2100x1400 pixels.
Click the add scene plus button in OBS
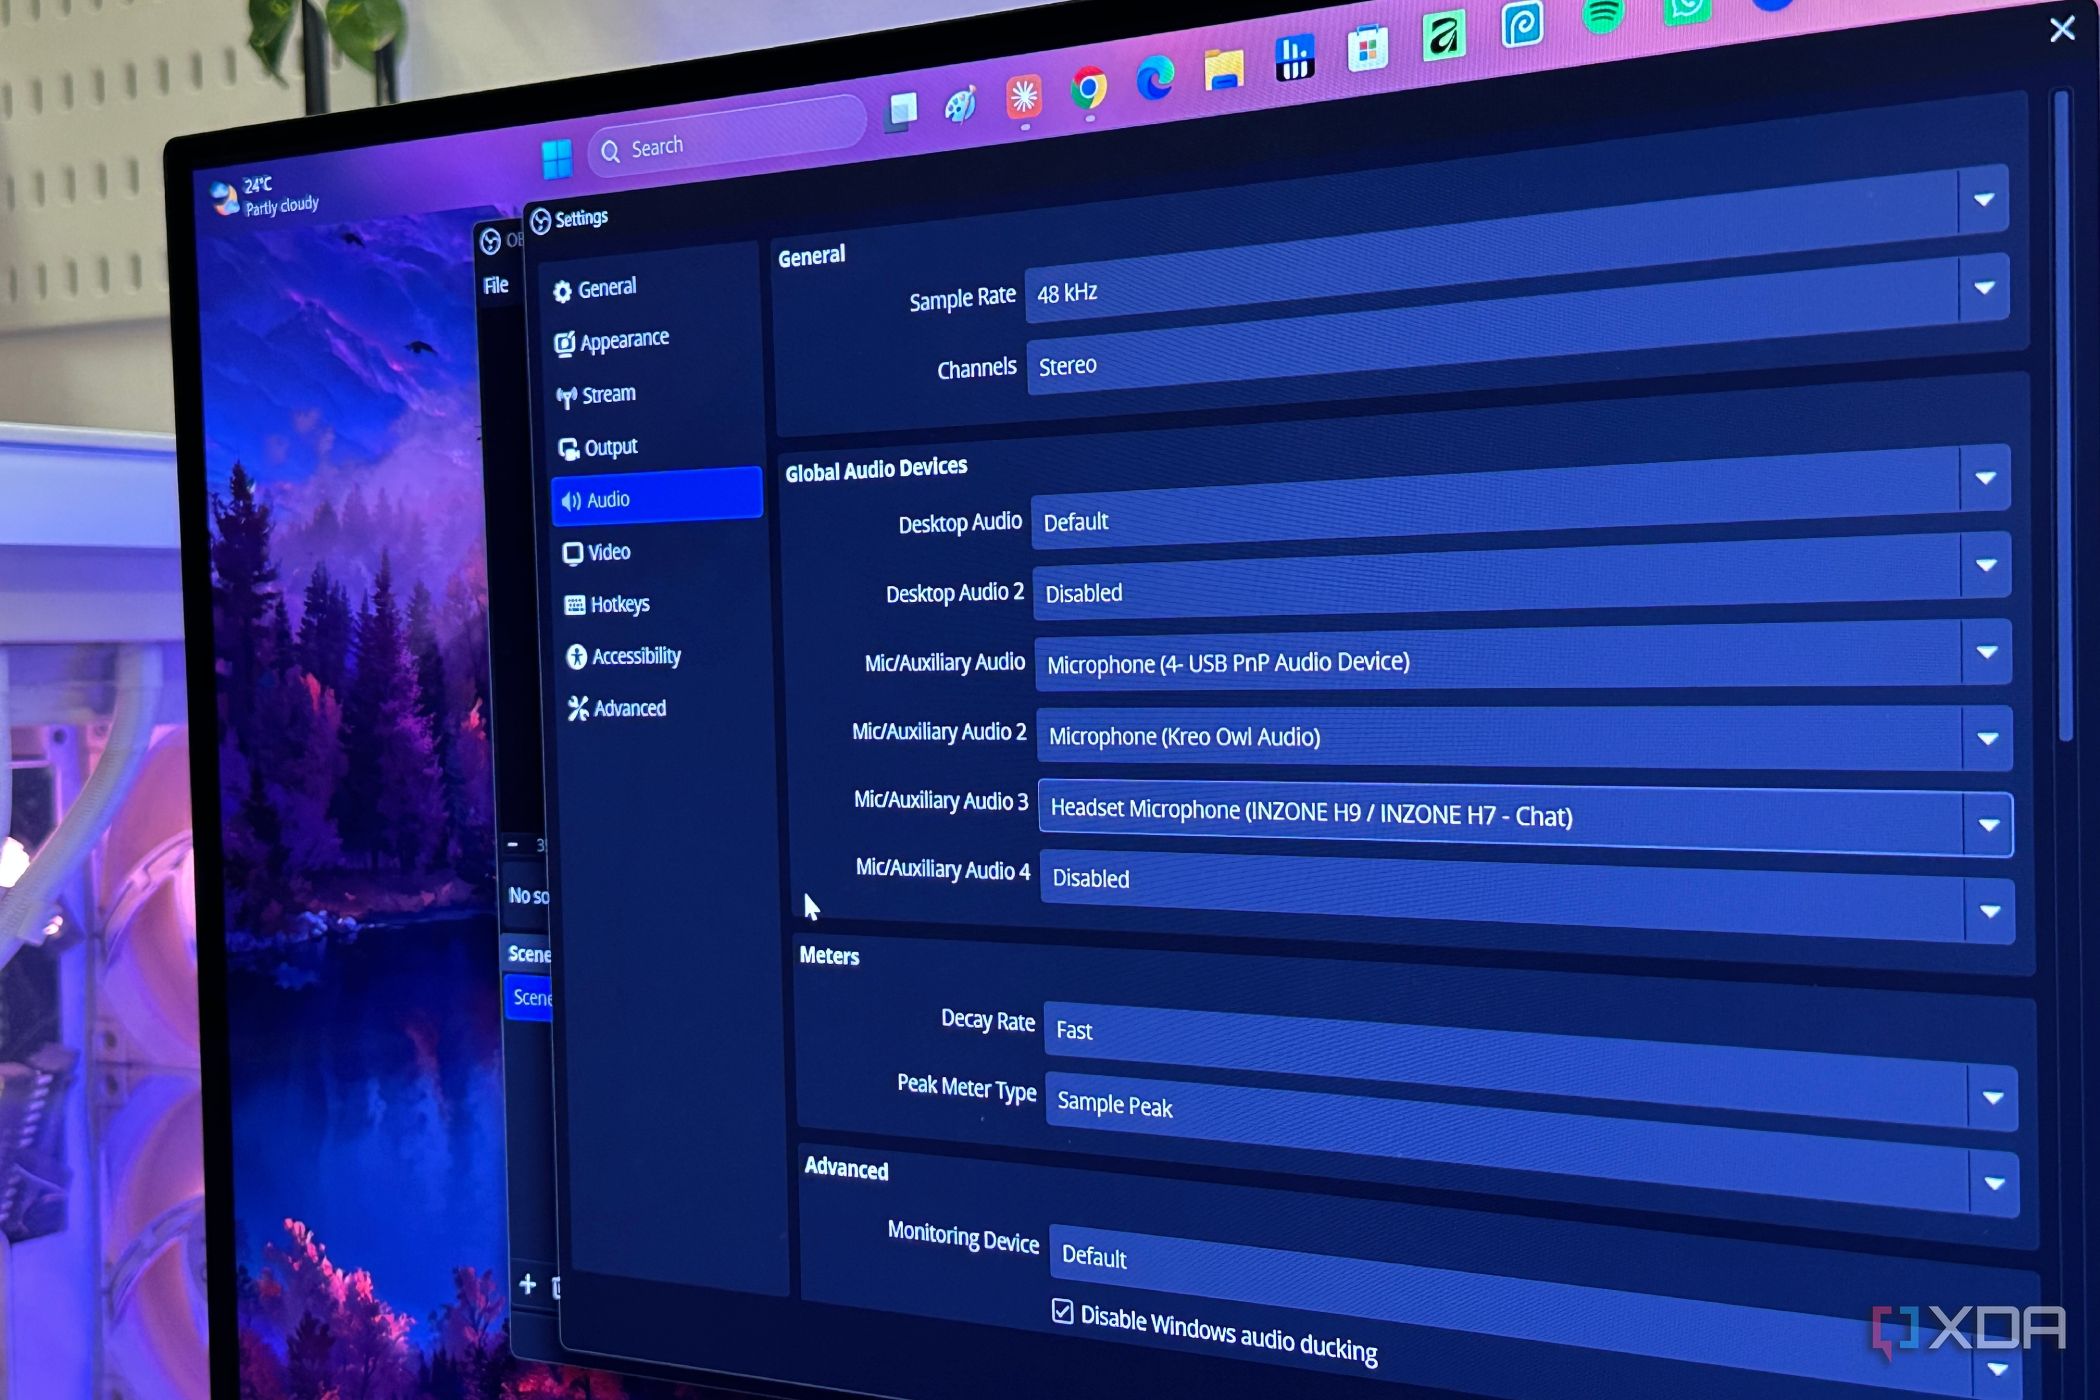click(x=528, y=1284)
